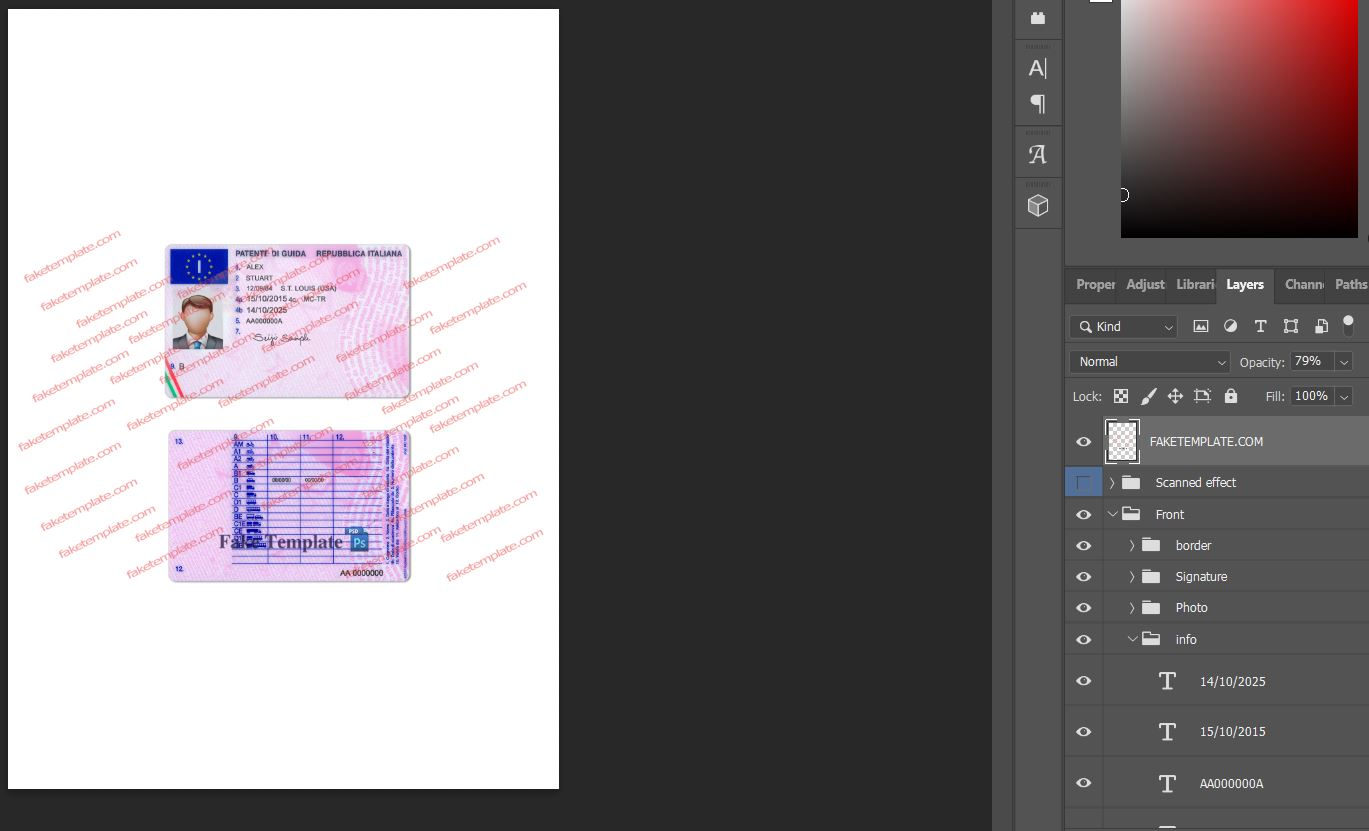Toggle layer filtering on/off switch

(x=1348, y=325)
